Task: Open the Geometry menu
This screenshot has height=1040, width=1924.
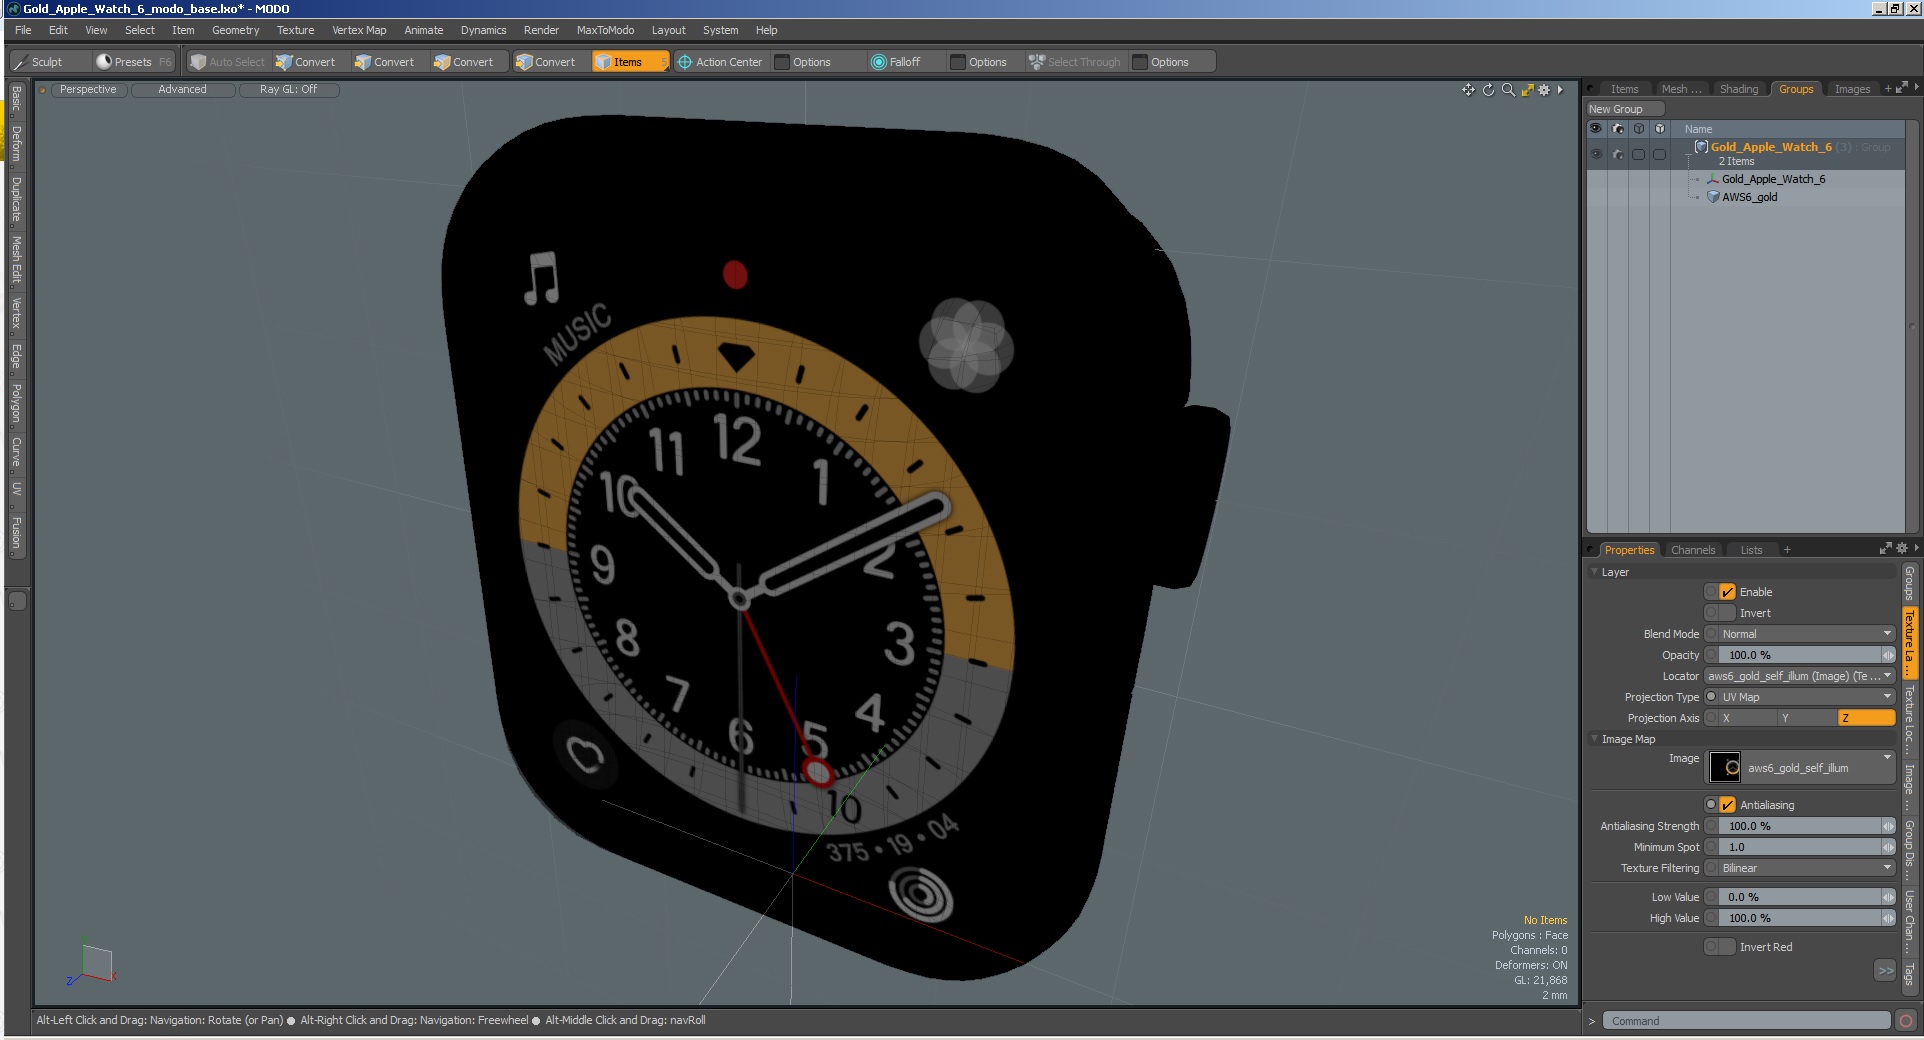Action: coord(235,30)
